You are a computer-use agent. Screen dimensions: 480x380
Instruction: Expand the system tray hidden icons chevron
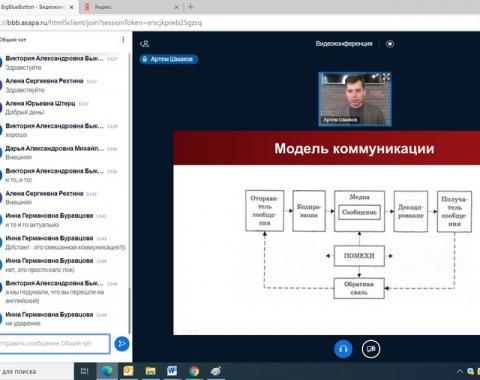tap(460, 371)
